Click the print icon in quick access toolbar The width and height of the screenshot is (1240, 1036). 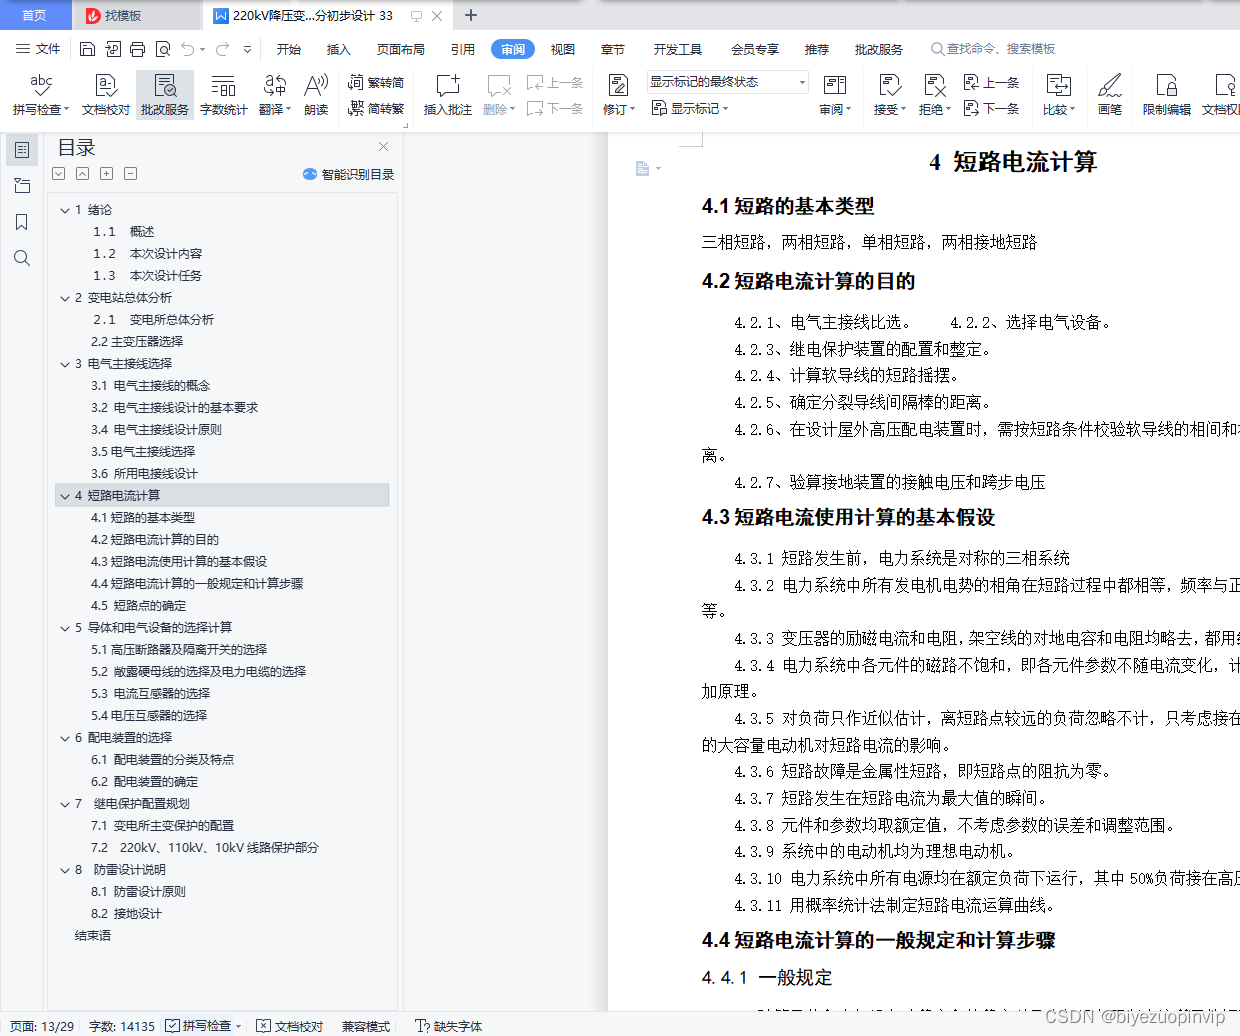(x=137, y=49)
